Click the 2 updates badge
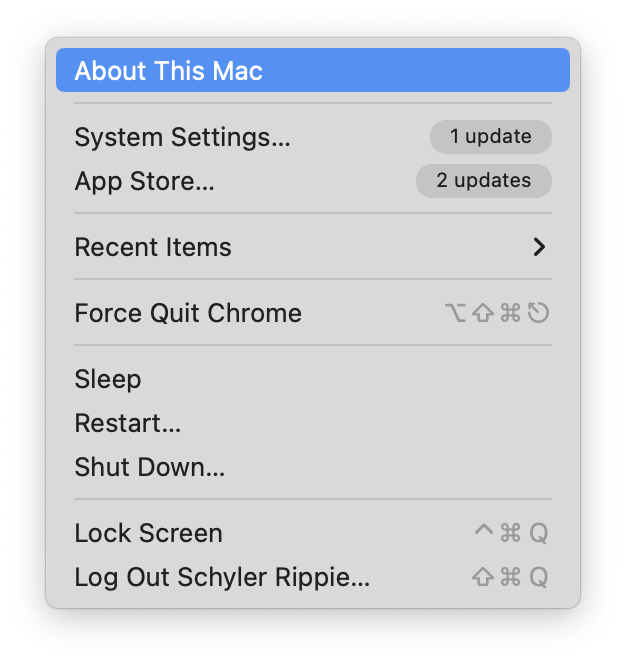 pyautogui.click(x=483, y=181)
